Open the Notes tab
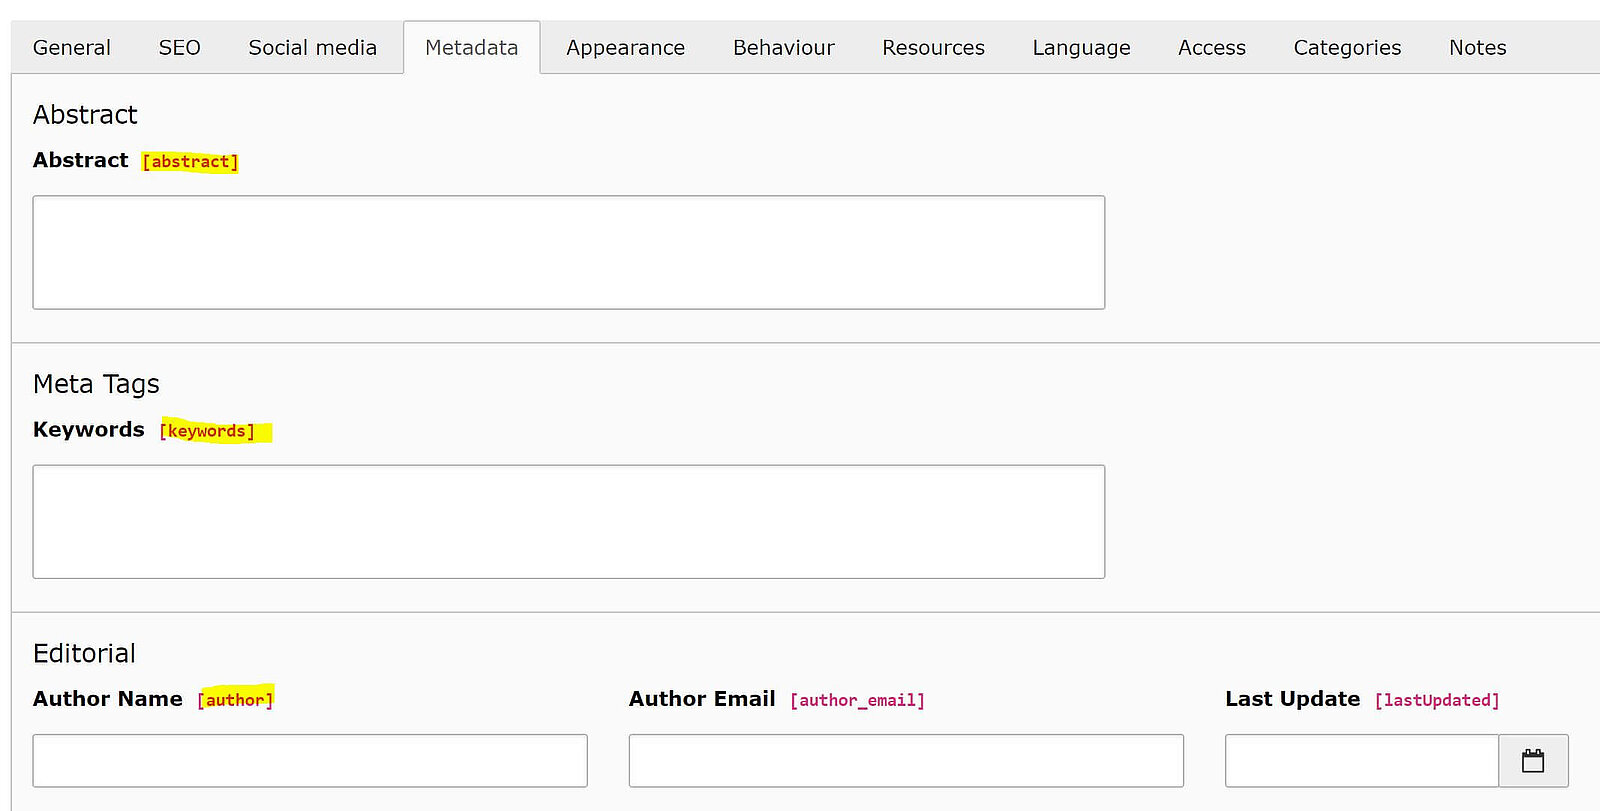Screen dimensions: 1600x811 point(1477,48)
